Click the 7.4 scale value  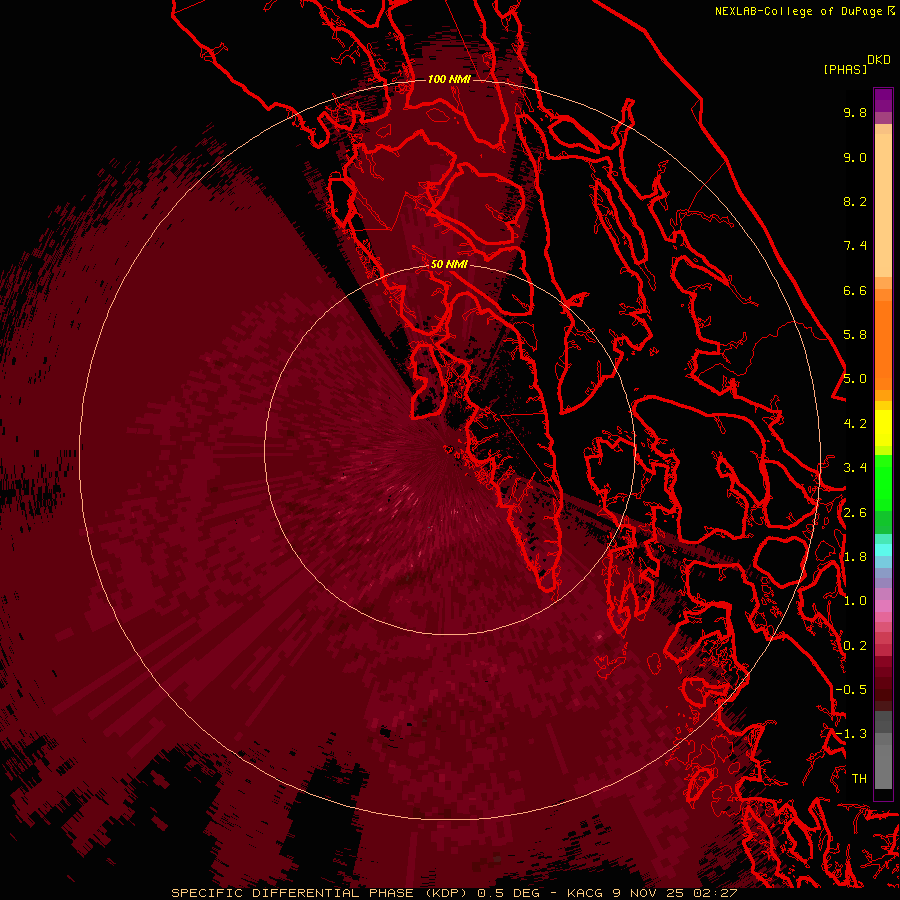click(x=855, y=246)
